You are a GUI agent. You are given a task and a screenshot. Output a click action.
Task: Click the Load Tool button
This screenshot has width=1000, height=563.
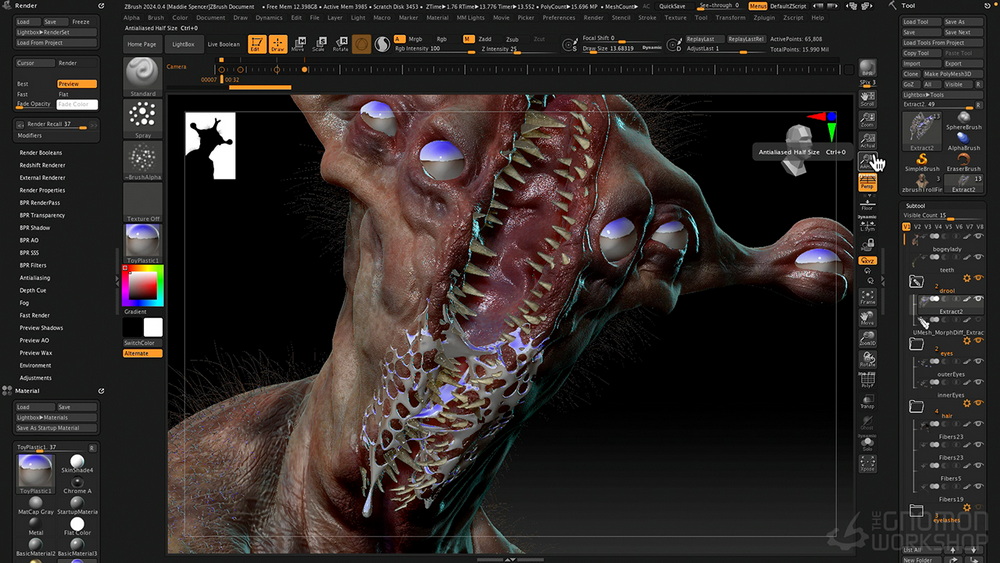click(x=922, y=22)
